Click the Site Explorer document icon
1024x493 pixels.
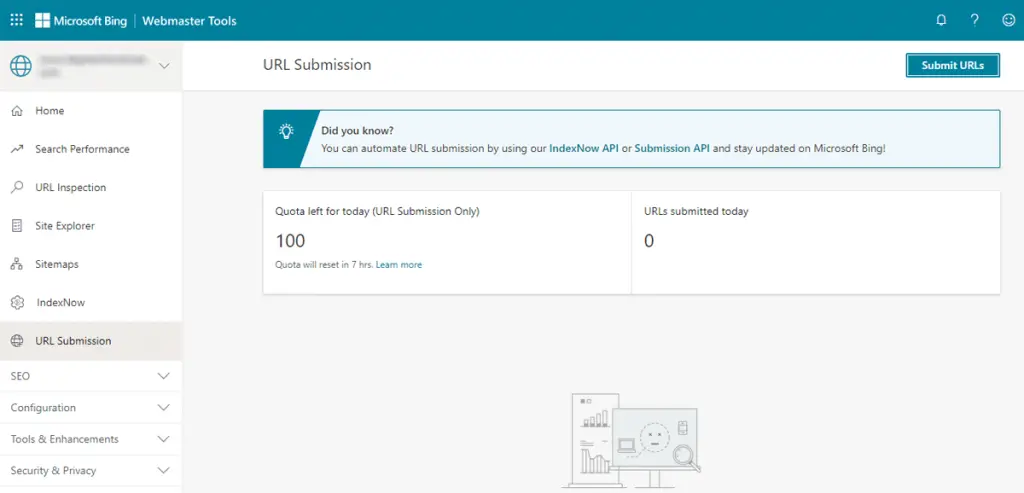coord(18,226)
